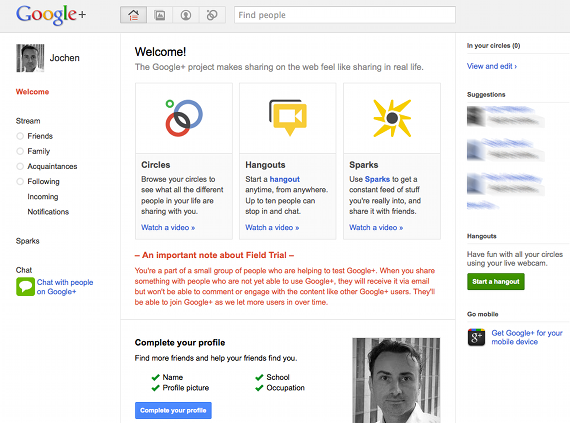This screenshot has height=423, width=570.
Task: Click the green chat bubble icon
Action: [x=25, y=287]
